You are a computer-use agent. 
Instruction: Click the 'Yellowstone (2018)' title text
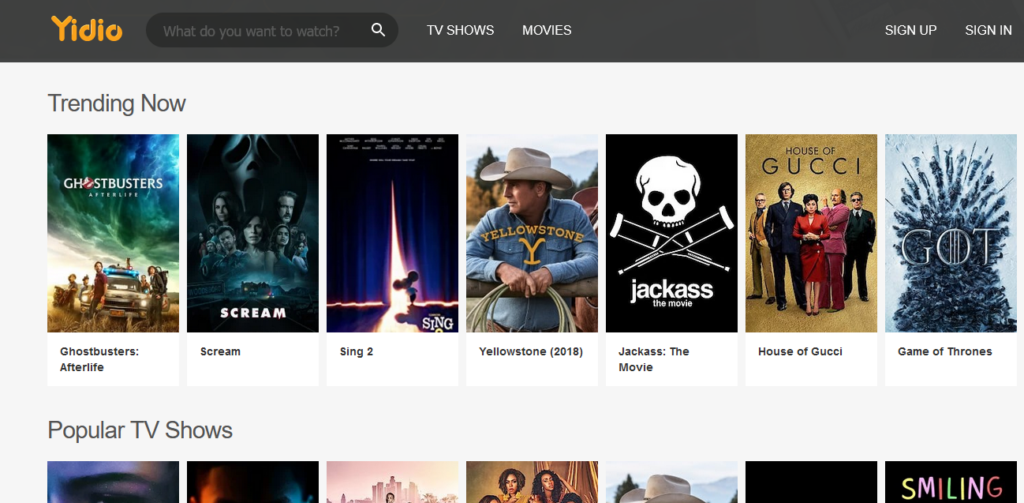click(531, 351)
